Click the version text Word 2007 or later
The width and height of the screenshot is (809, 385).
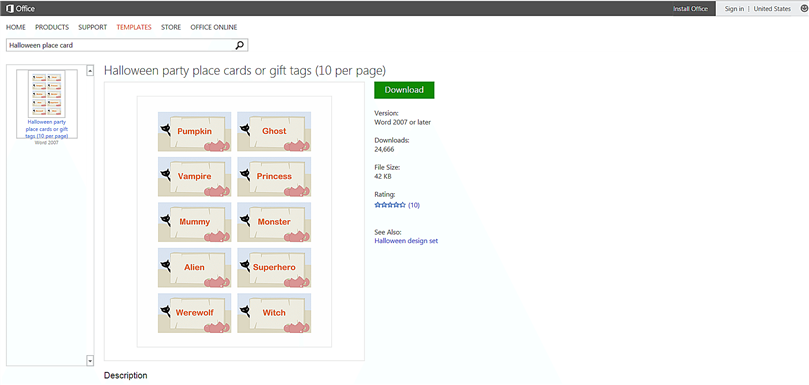[402, 122]
